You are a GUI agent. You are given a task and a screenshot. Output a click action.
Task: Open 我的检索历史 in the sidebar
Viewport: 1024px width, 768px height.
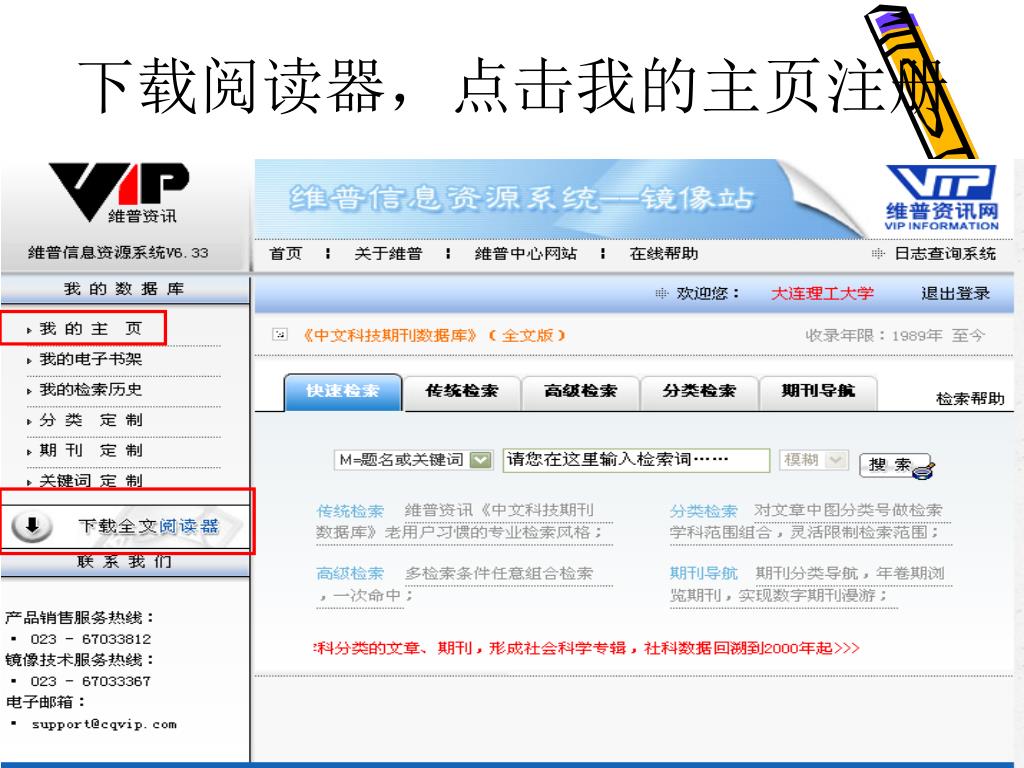click(91, 389)
